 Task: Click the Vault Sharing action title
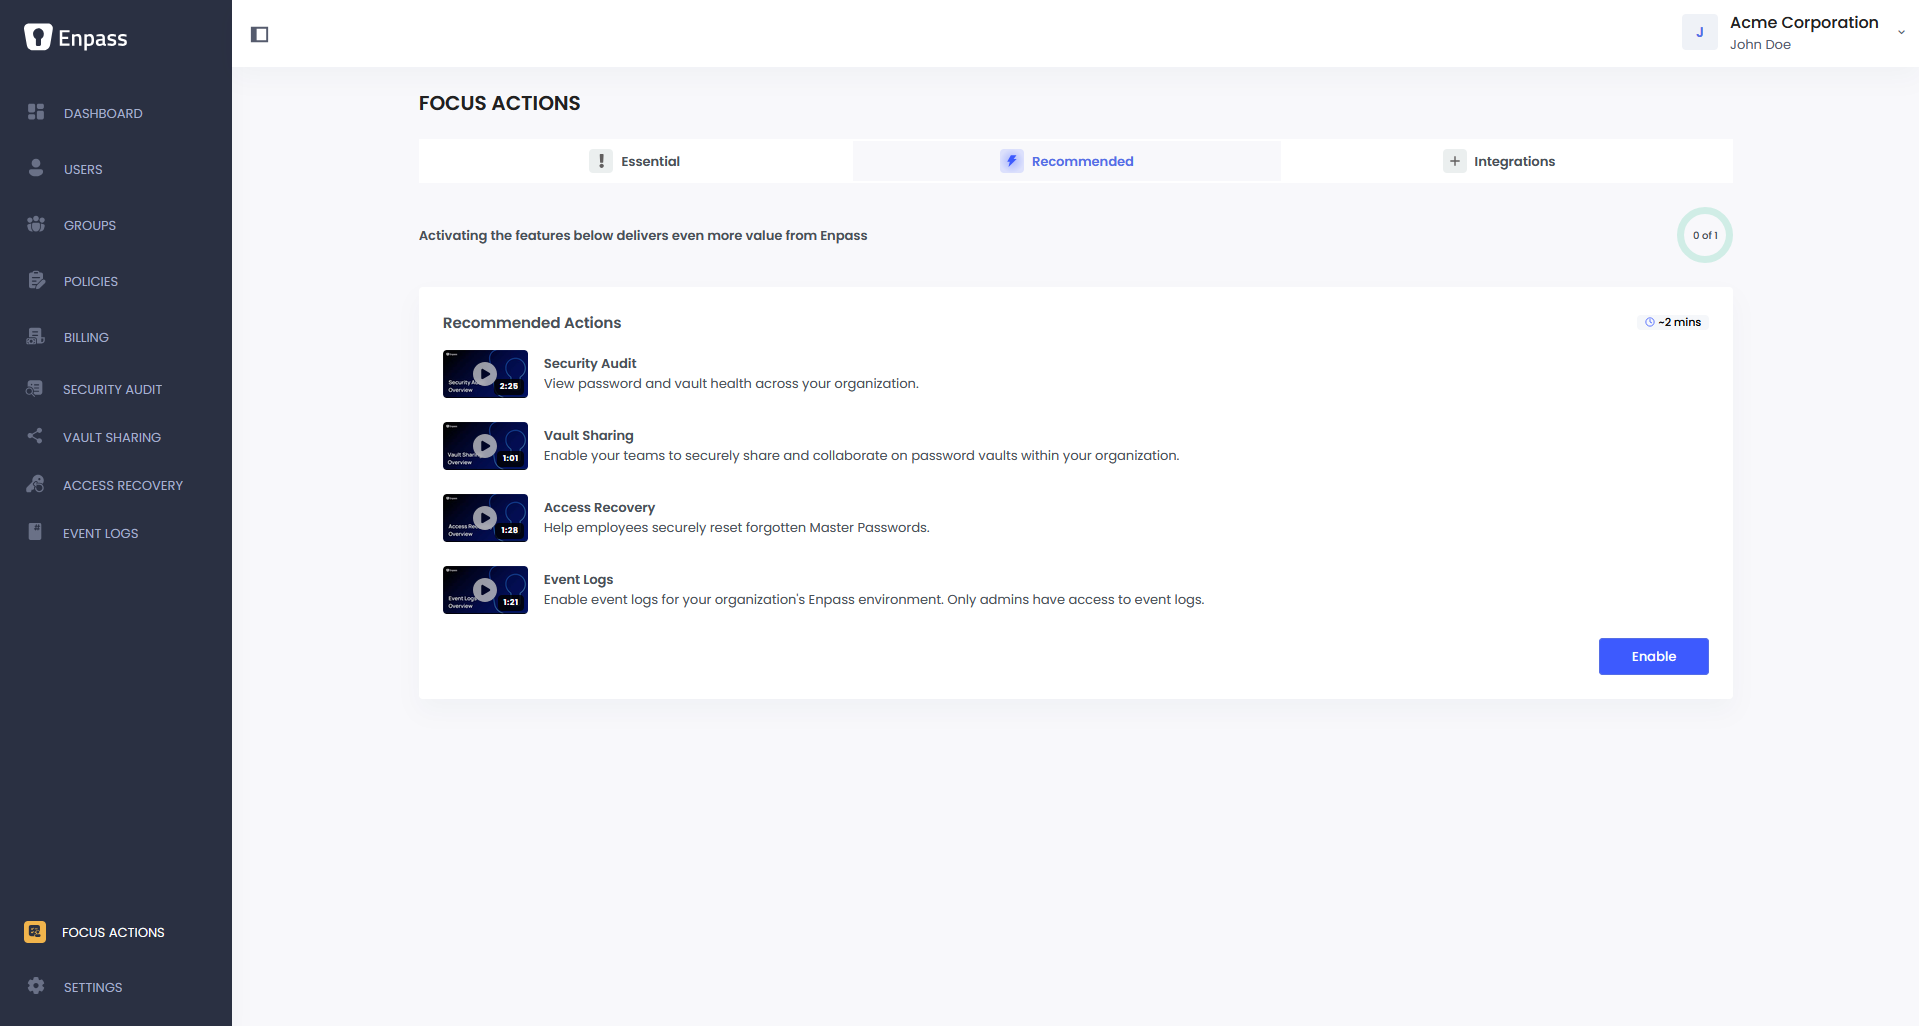589,435
